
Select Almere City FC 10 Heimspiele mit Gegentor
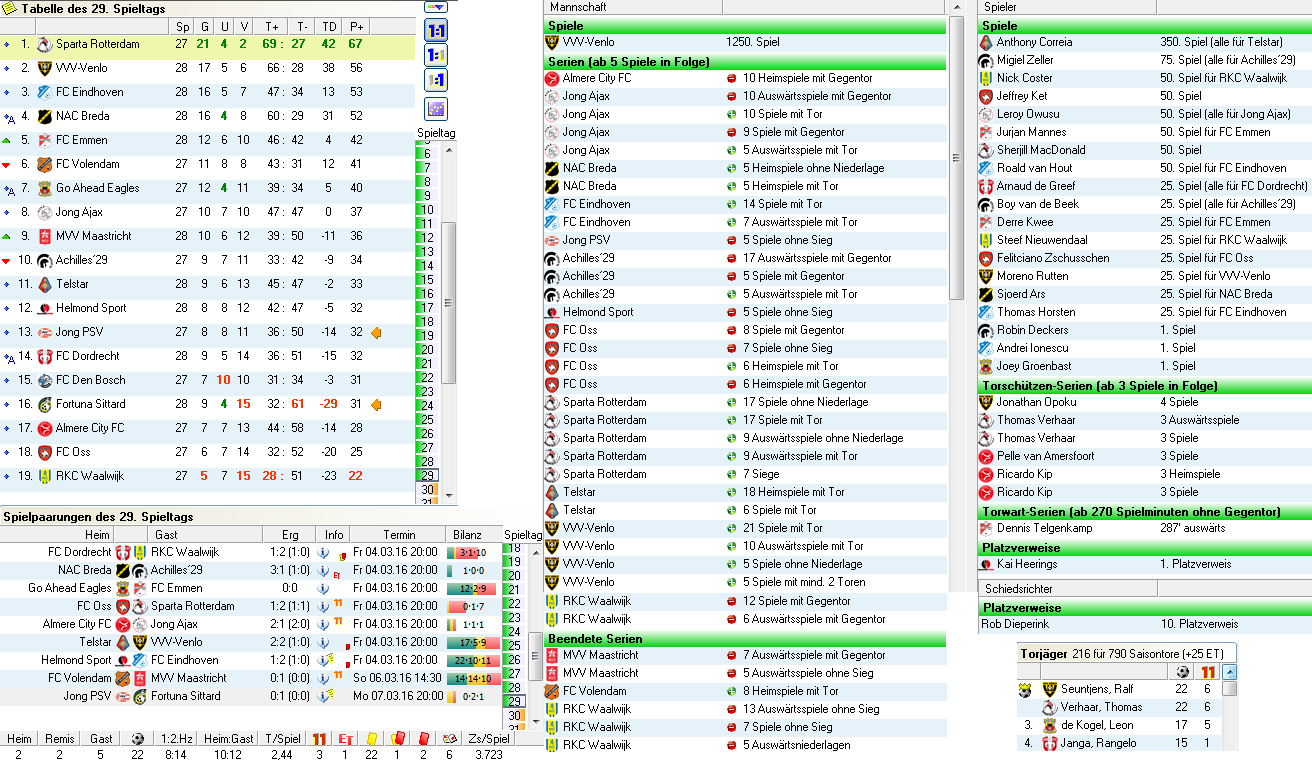[x=745, y=78]
